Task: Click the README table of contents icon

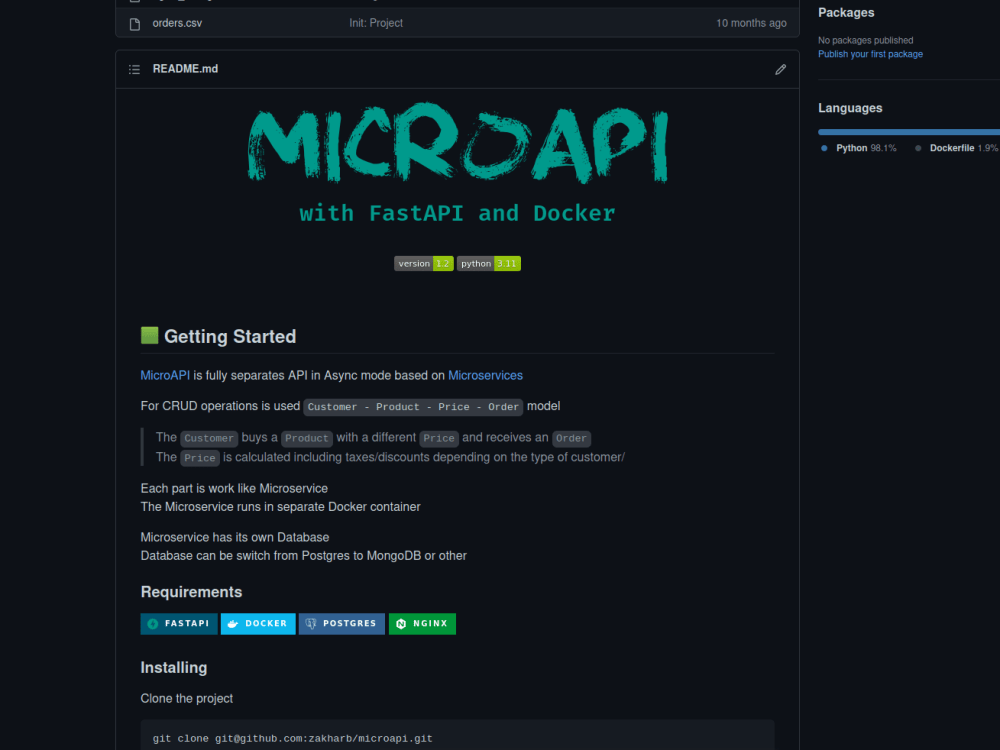Action: (134, 69)
